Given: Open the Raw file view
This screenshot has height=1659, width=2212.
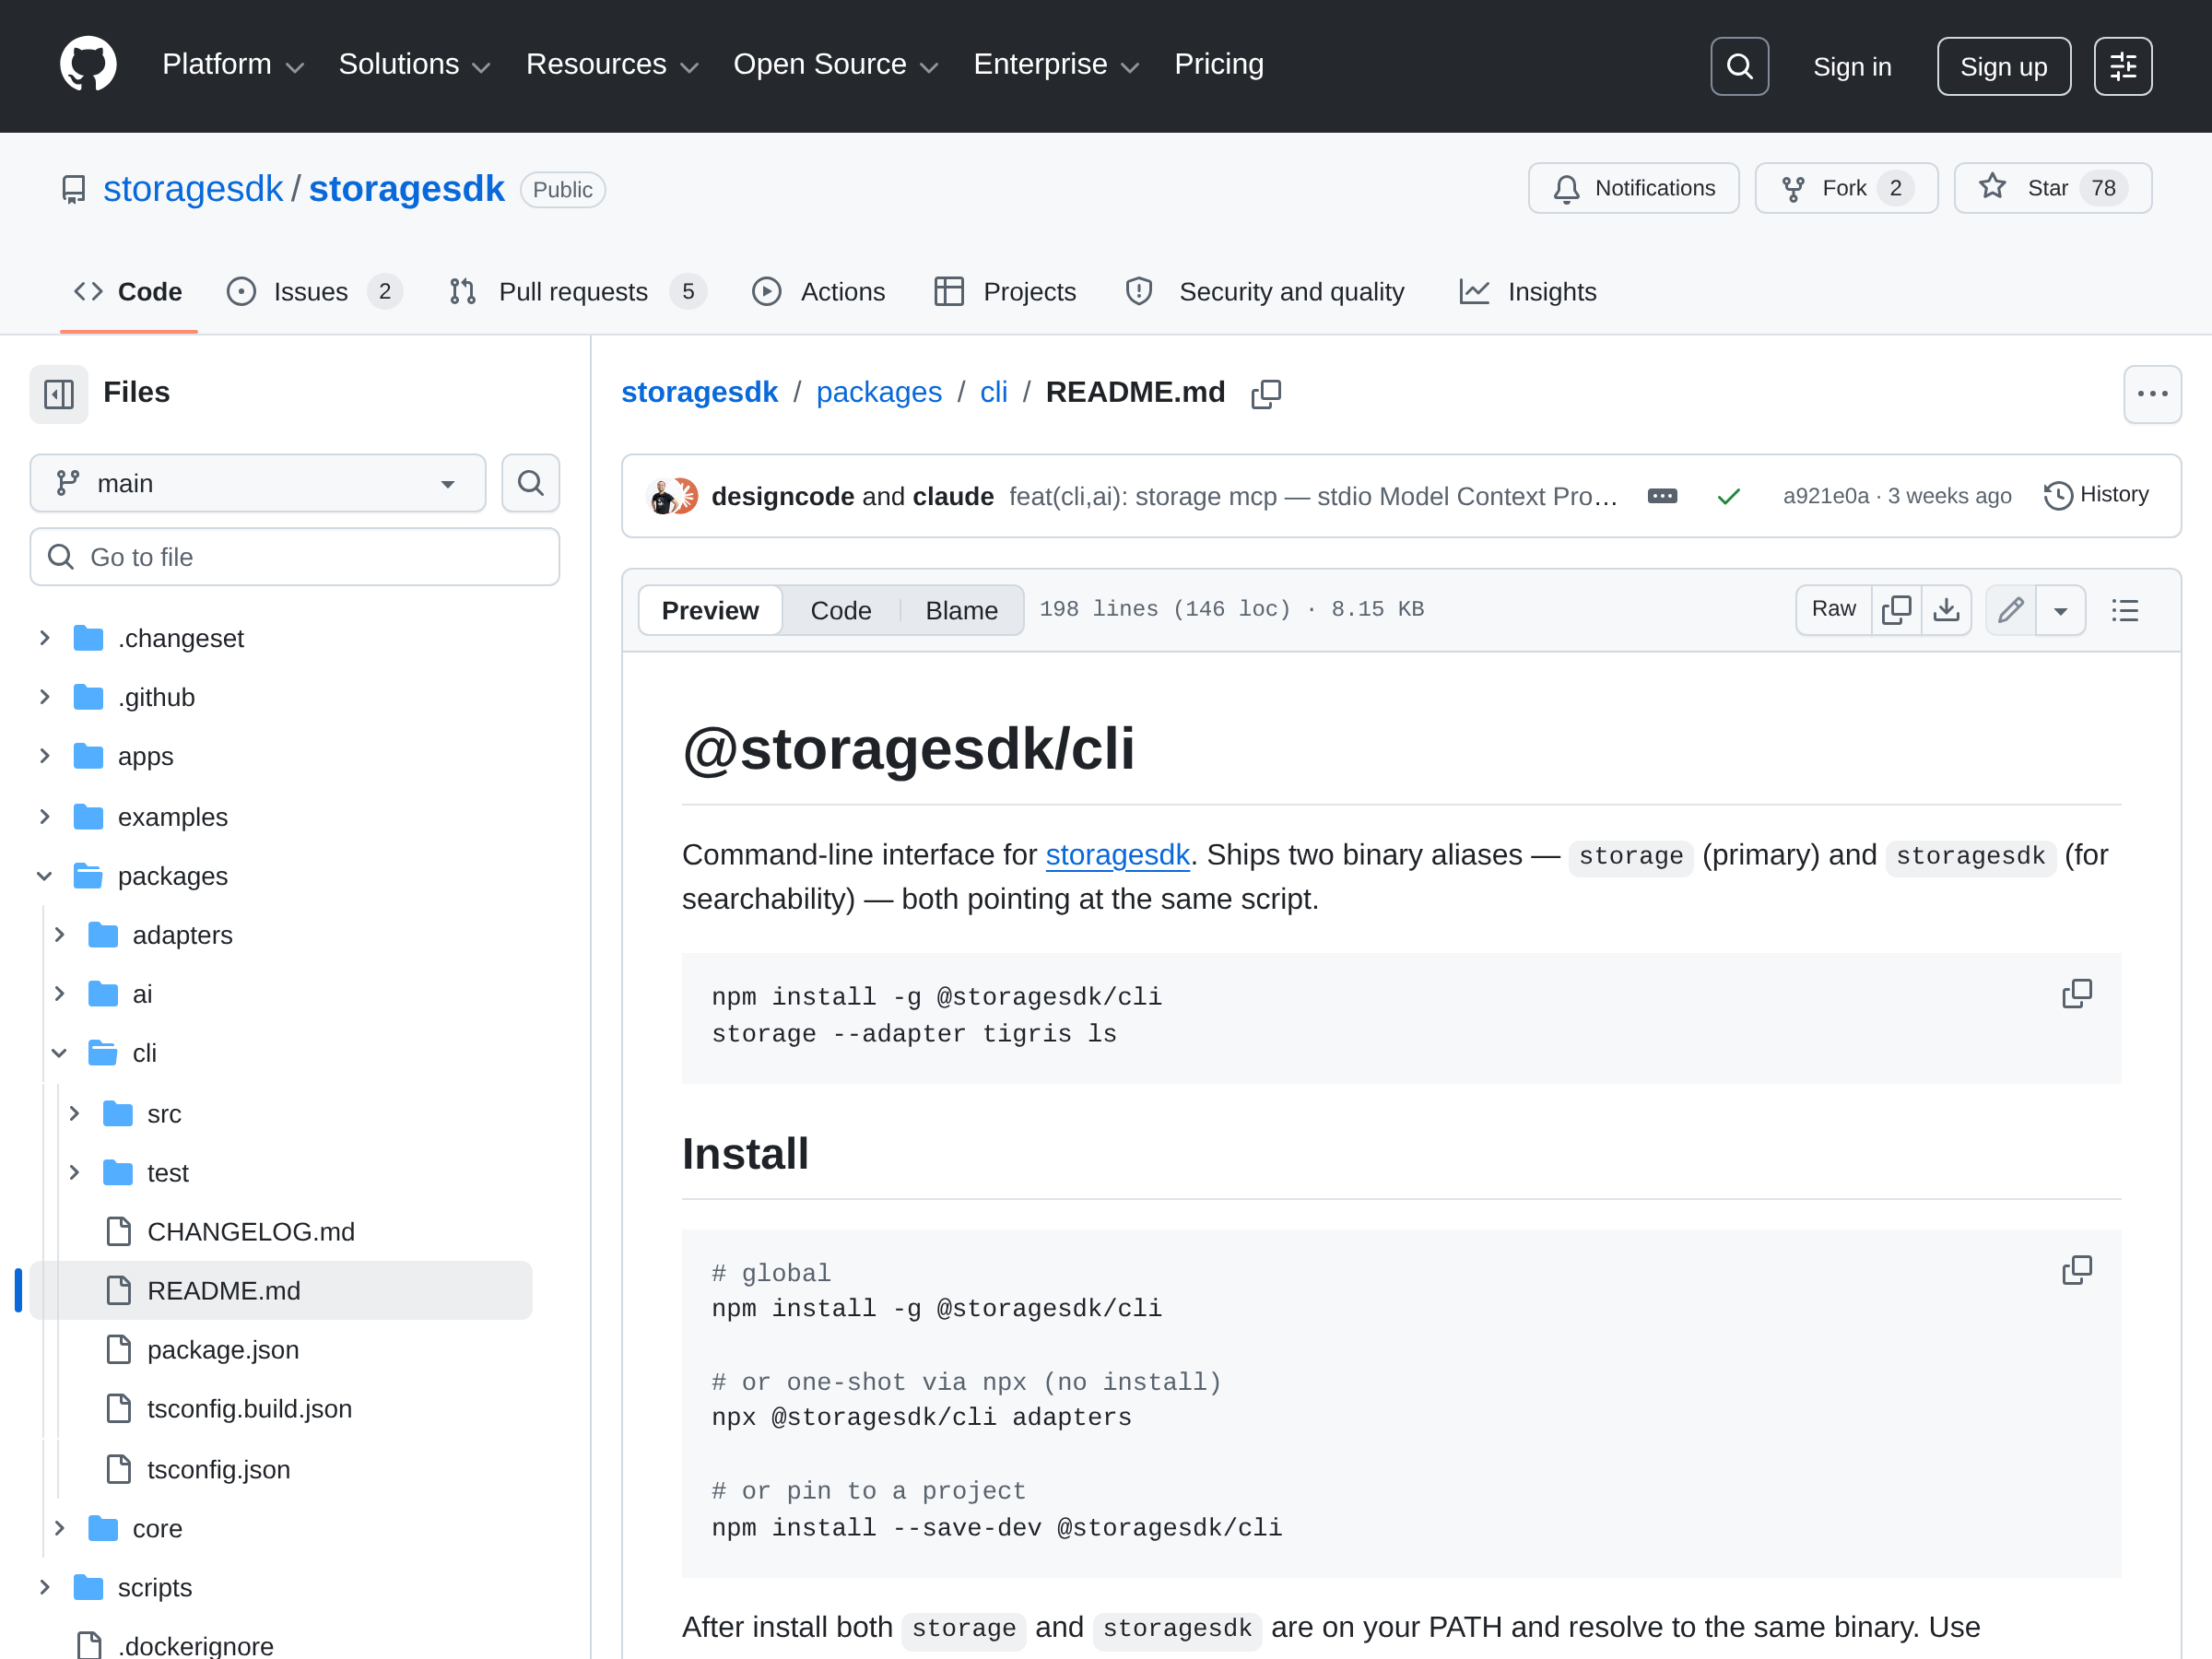Looking at the screenshot, I should [x=1833, y=610].
